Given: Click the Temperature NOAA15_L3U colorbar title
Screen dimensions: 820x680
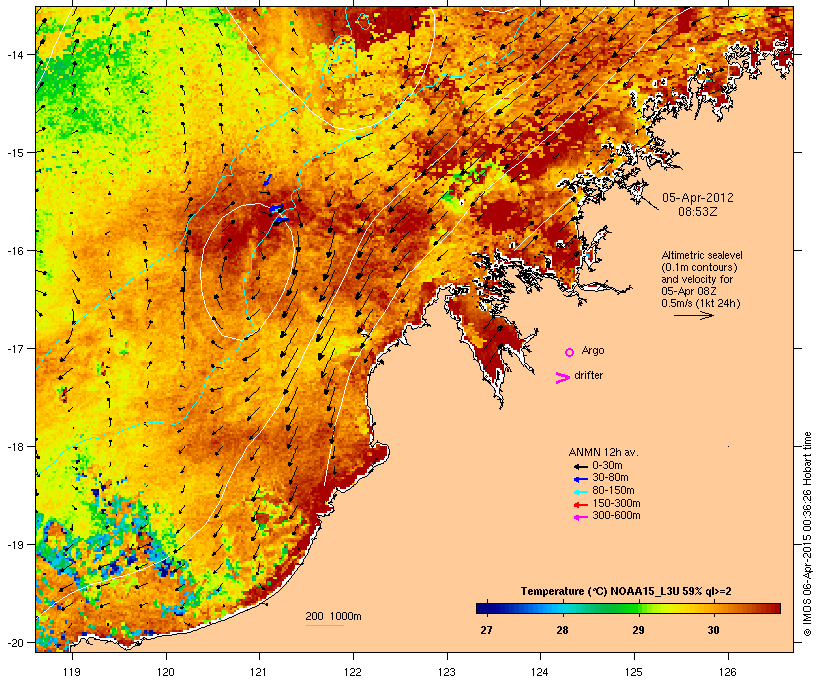Looking at the screenshot, I should [x=626, y=591].
